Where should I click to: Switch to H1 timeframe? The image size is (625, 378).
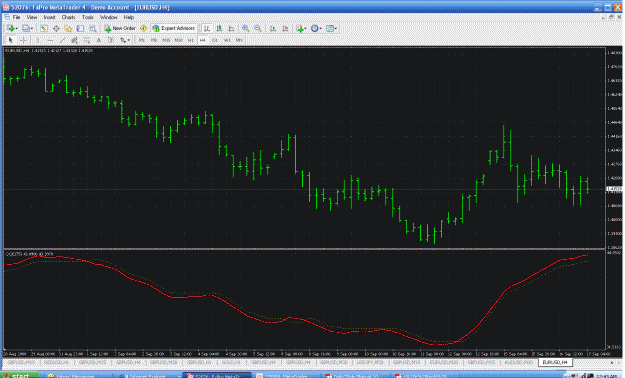pyautogui.click(x=191, y=40)
